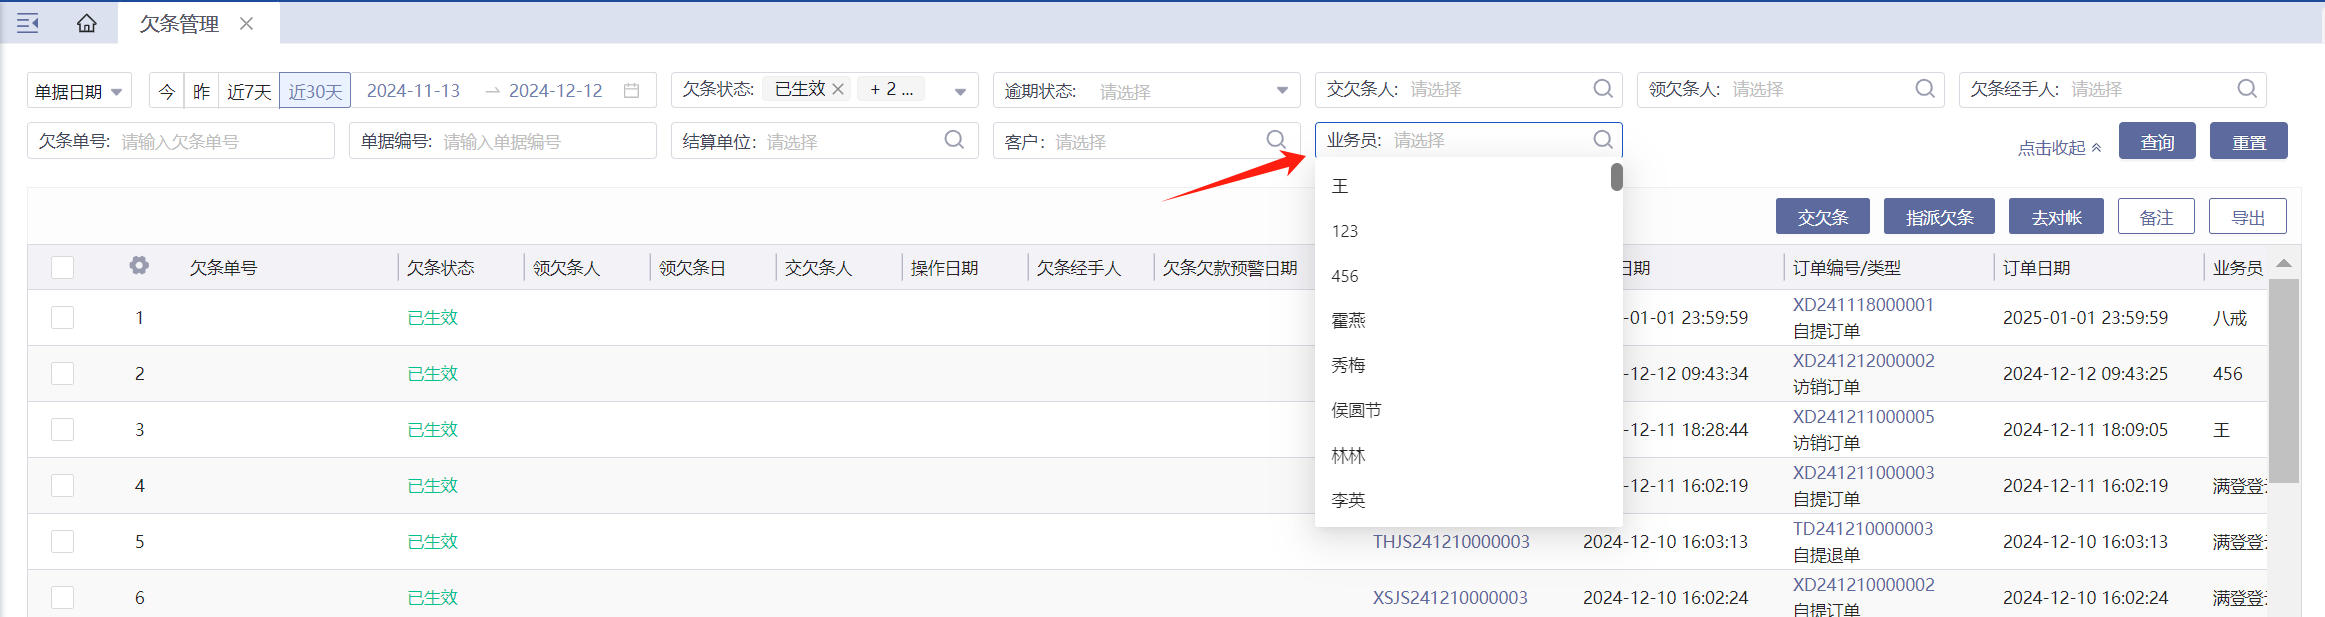2325x617 pixels.
Task: Click the table column settings gear icon
Action: click(x=139, y=266)
